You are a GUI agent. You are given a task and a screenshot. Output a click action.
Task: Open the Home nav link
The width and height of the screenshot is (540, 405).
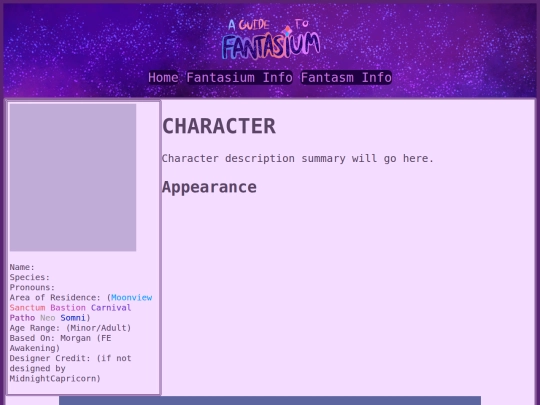click(x=163, y=77)
